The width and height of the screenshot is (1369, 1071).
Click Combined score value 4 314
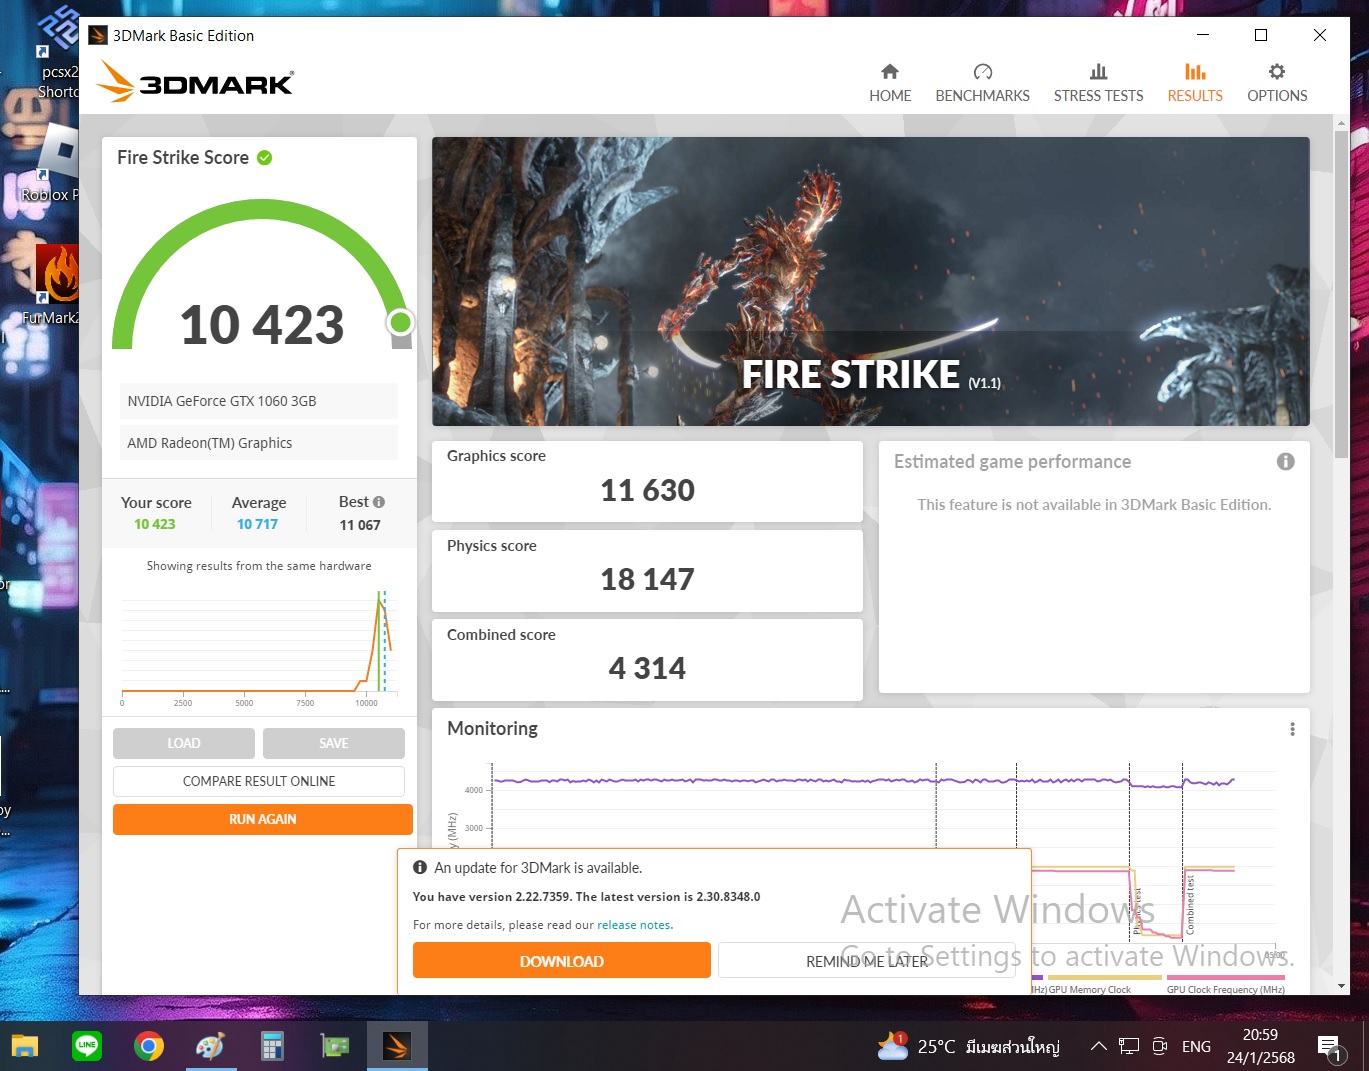(647, 668)
